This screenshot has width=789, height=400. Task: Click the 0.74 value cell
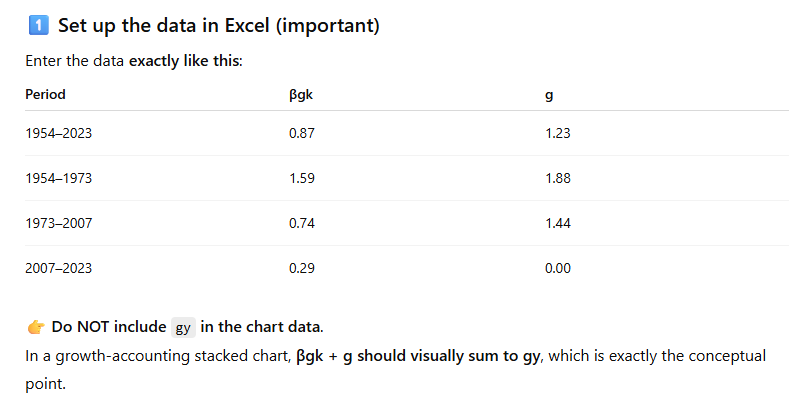(x=302, y=223)
